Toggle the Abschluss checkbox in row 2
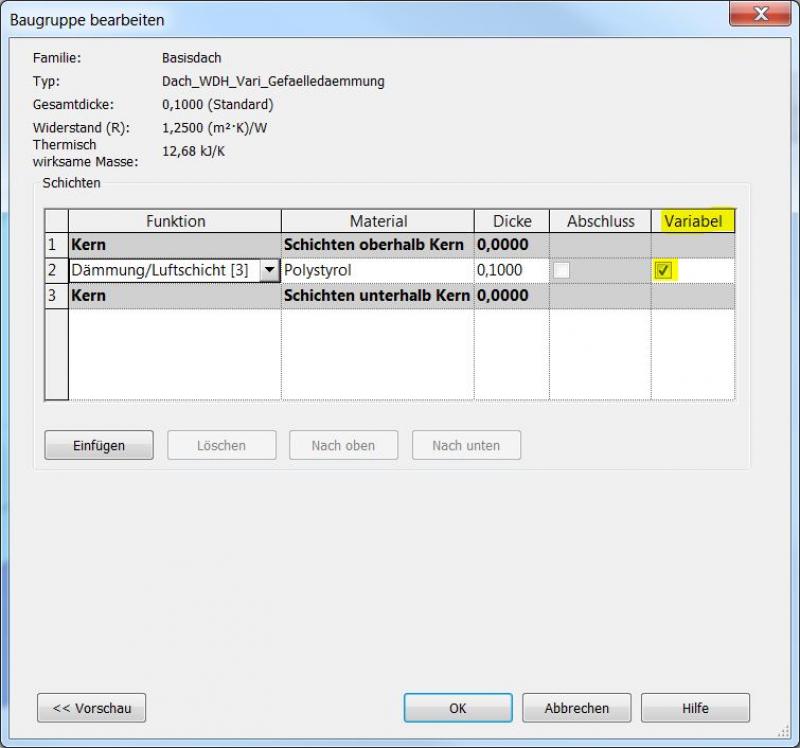Image resolution: width=800 pixels, height=748 pixels. tap(561, 270)
